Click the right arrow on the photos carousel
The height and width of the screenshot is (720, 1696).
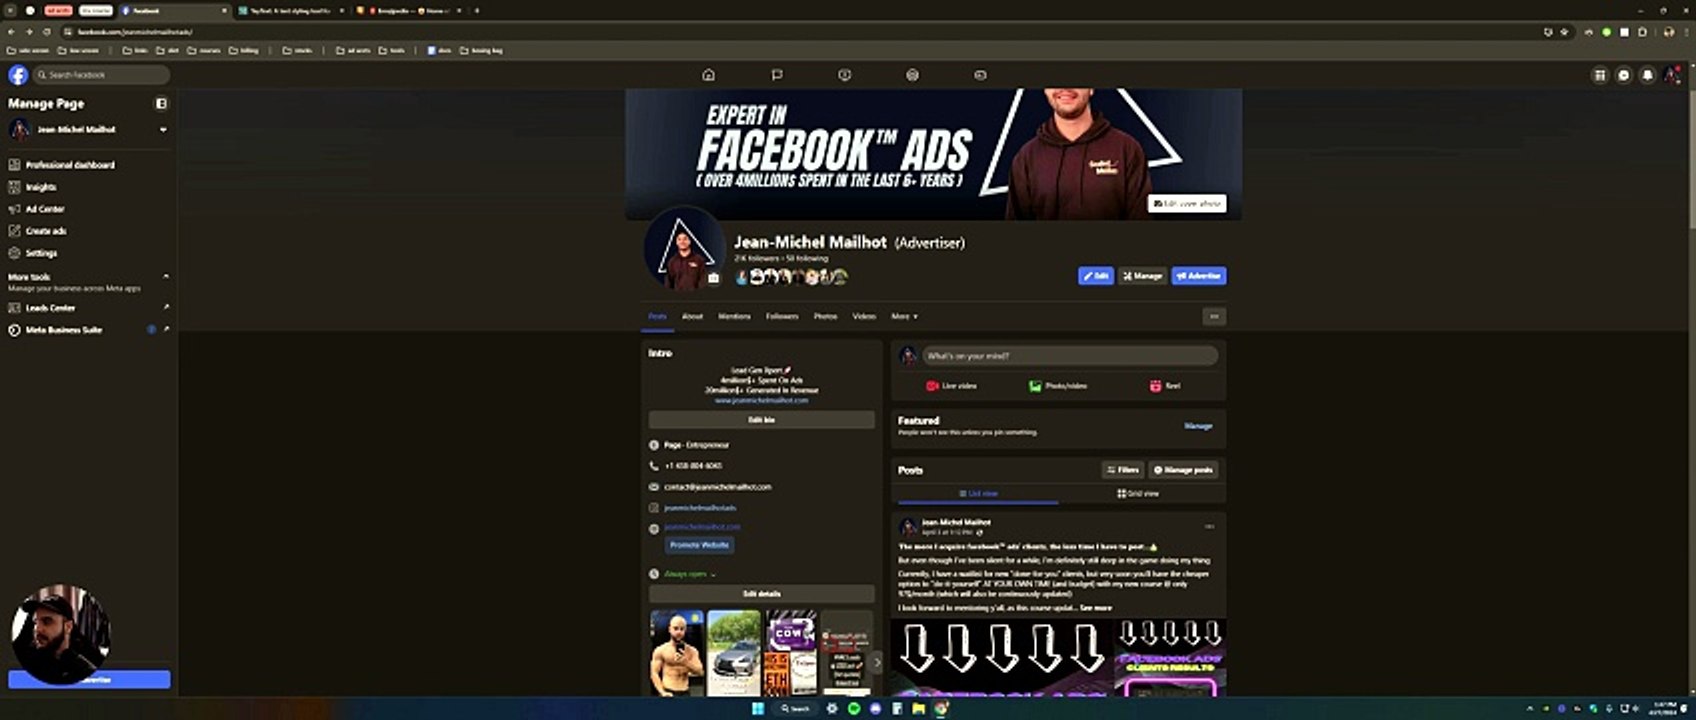coord(877,662)
